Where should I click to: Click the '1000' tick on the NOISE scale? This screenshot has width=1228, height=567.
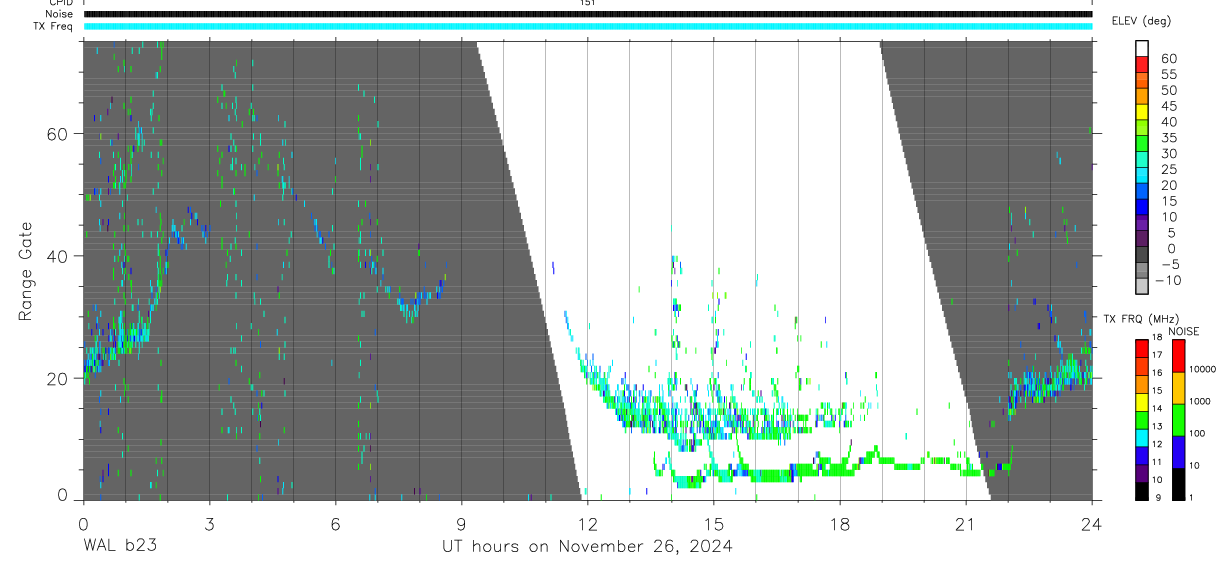click(1200, 401)
